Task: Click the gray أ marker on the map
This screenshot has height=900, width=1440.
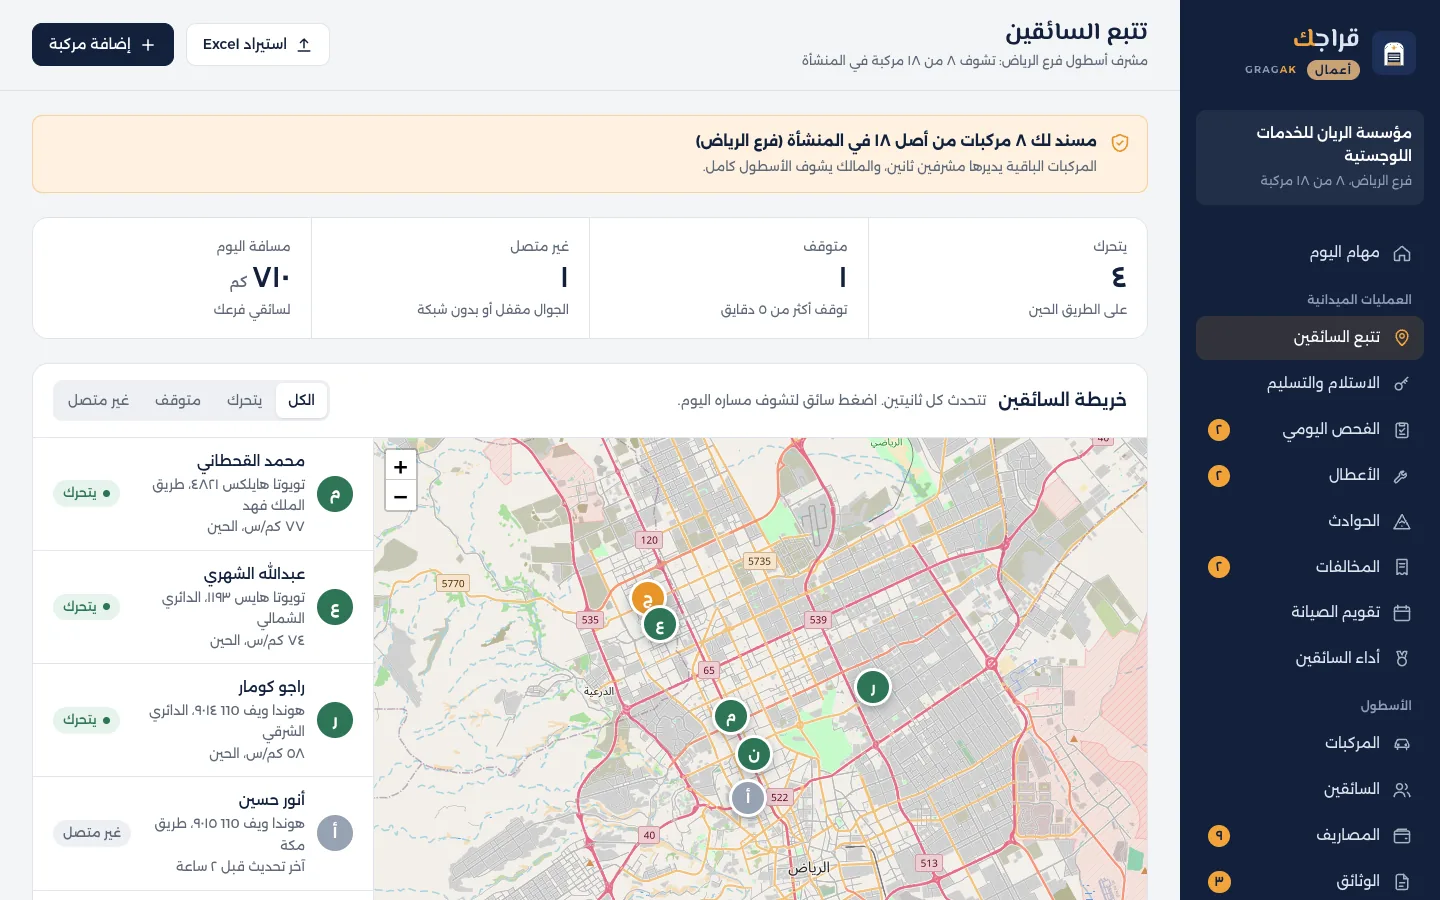Action: click(747, 797)
